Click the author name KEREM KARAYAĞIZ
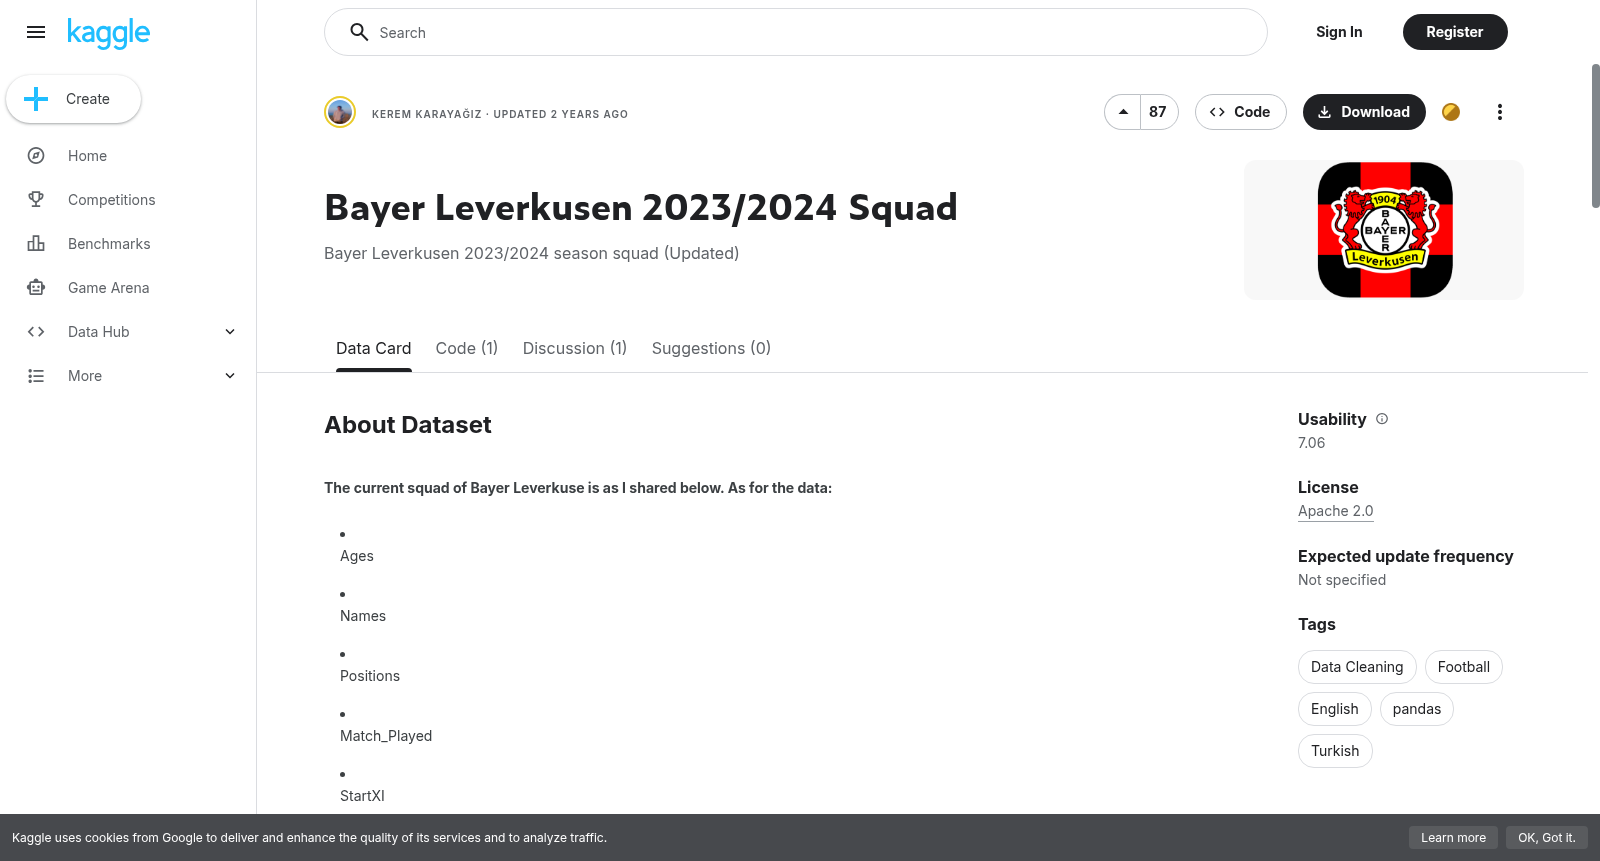The width and height of the screenshot is (1600, 861). pos(427,114)
